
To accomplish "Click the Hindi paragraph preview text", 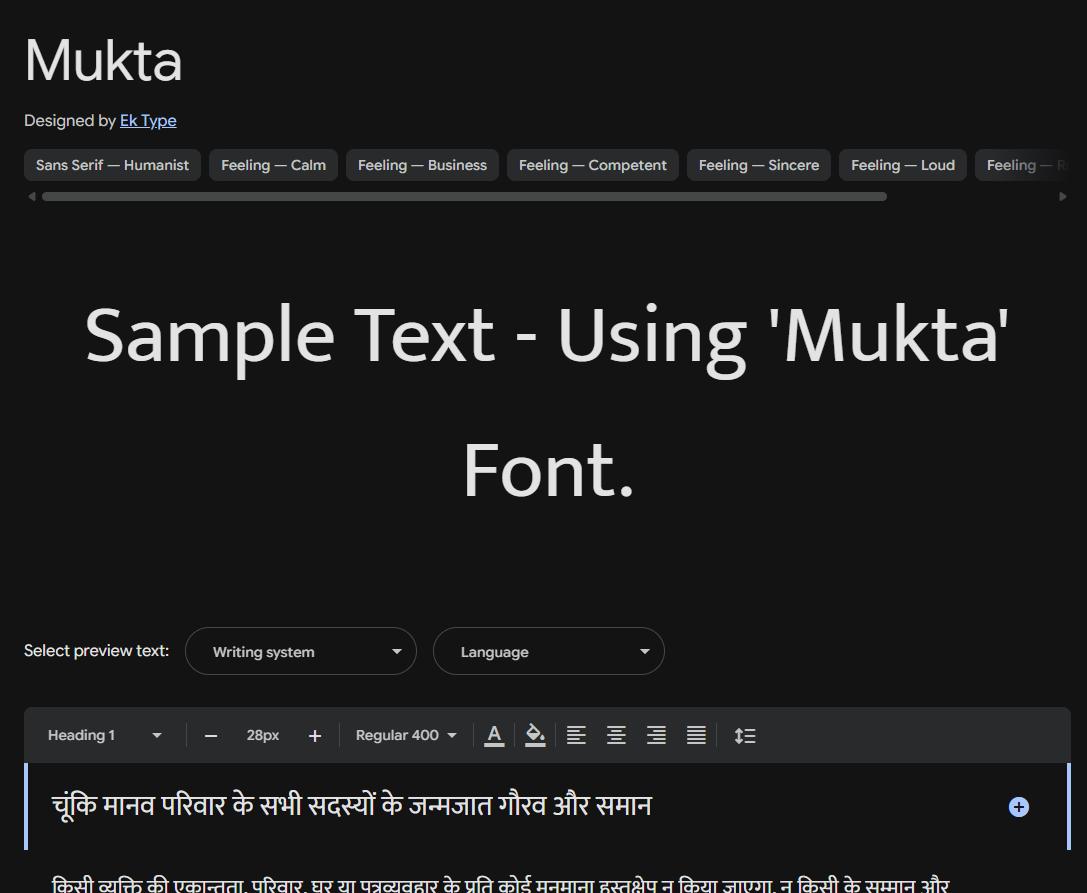I will coord(501,885).
